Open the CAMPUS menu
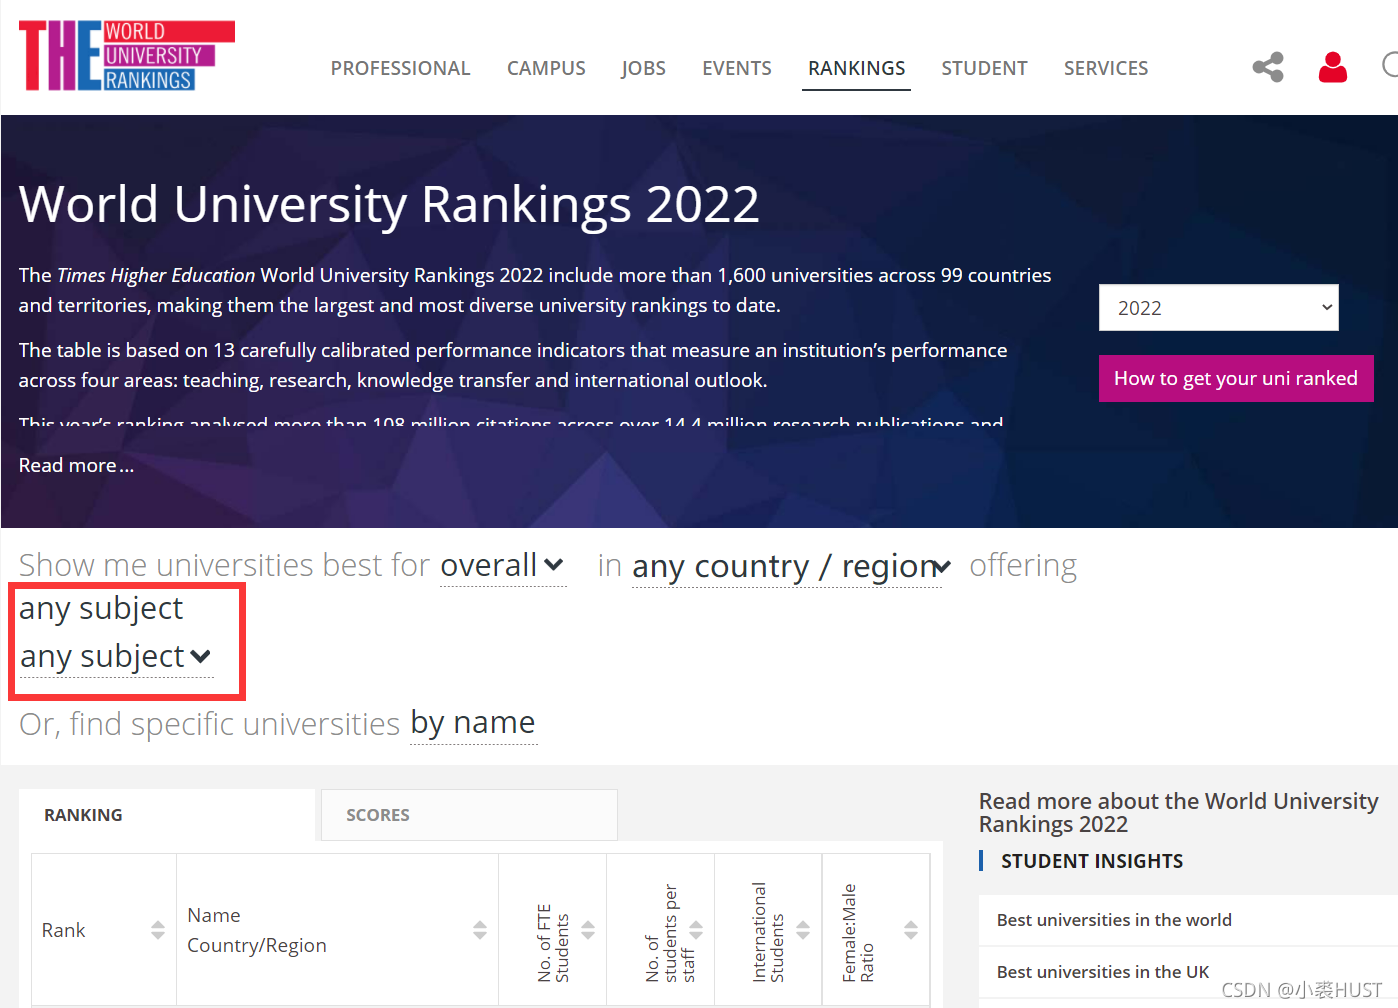The height and width of the screenshot is (1008, 1398). point(546,68)
